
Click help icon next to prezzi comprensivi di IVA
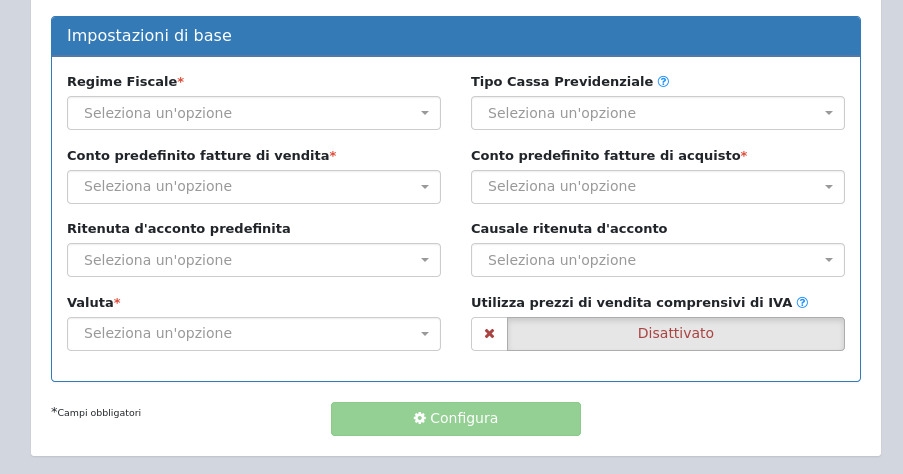[x=802, y=303]
